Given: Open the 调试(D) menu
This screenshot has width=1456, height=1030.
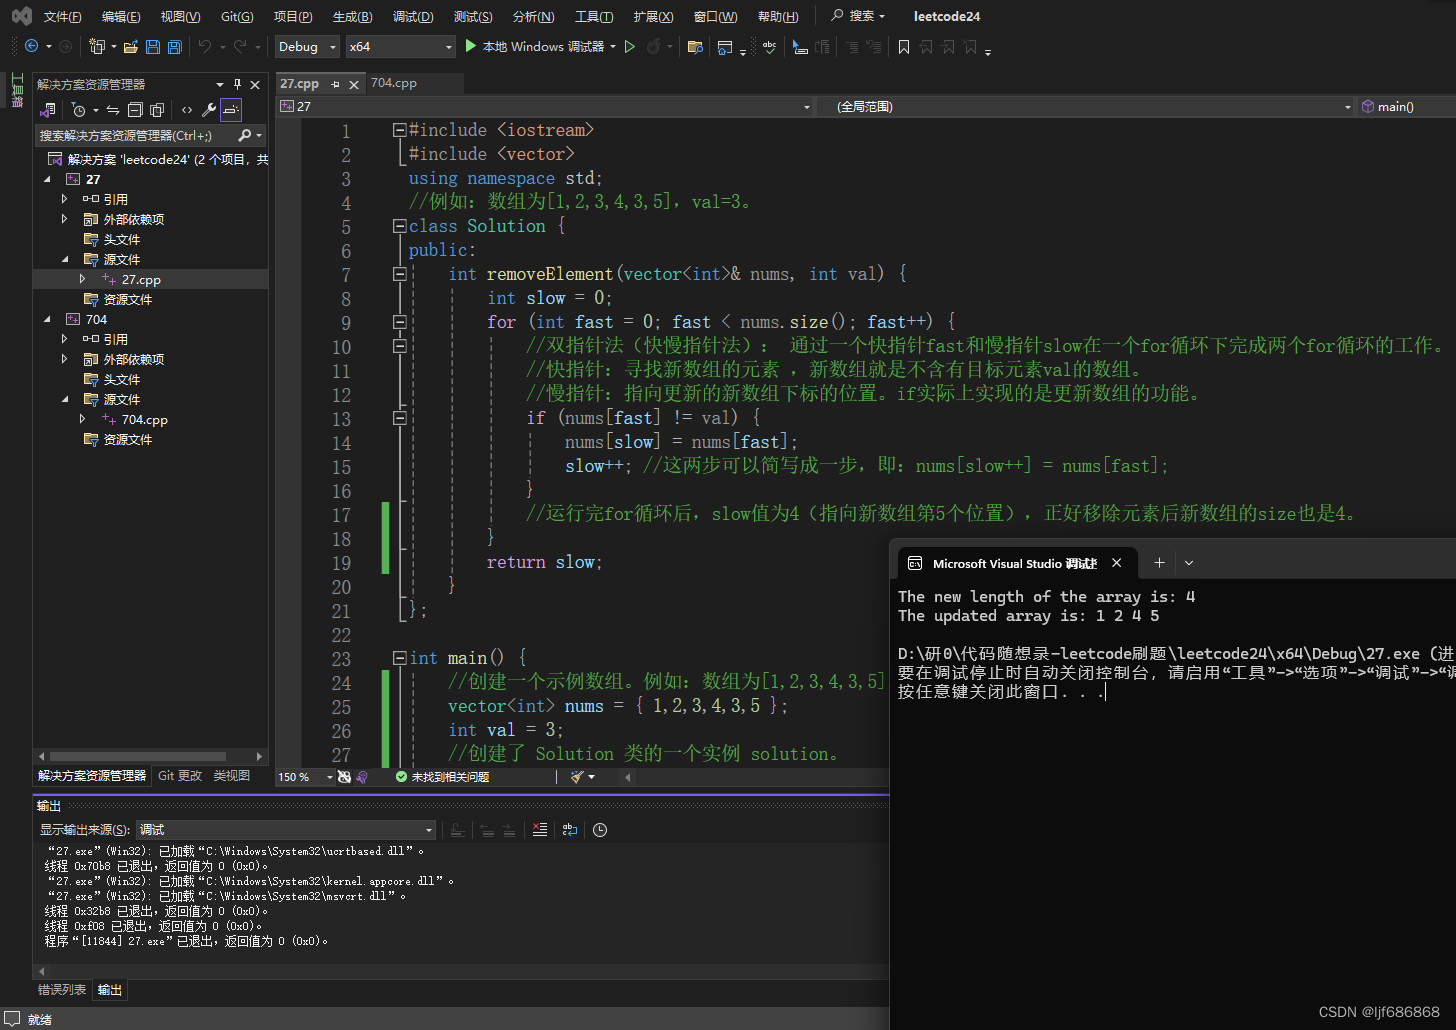Looking at the screenshot, I should click(413, 15).
